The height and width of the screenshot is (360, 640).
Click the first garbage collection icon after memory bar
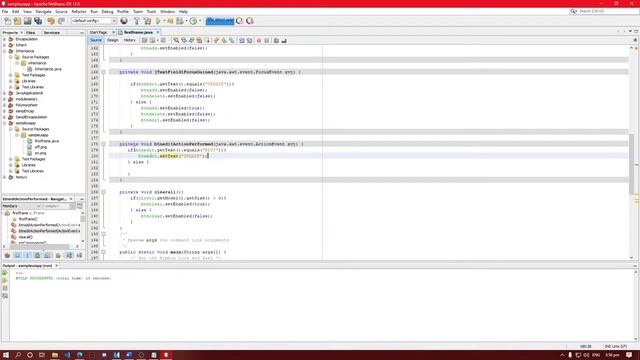coord(240,21)
